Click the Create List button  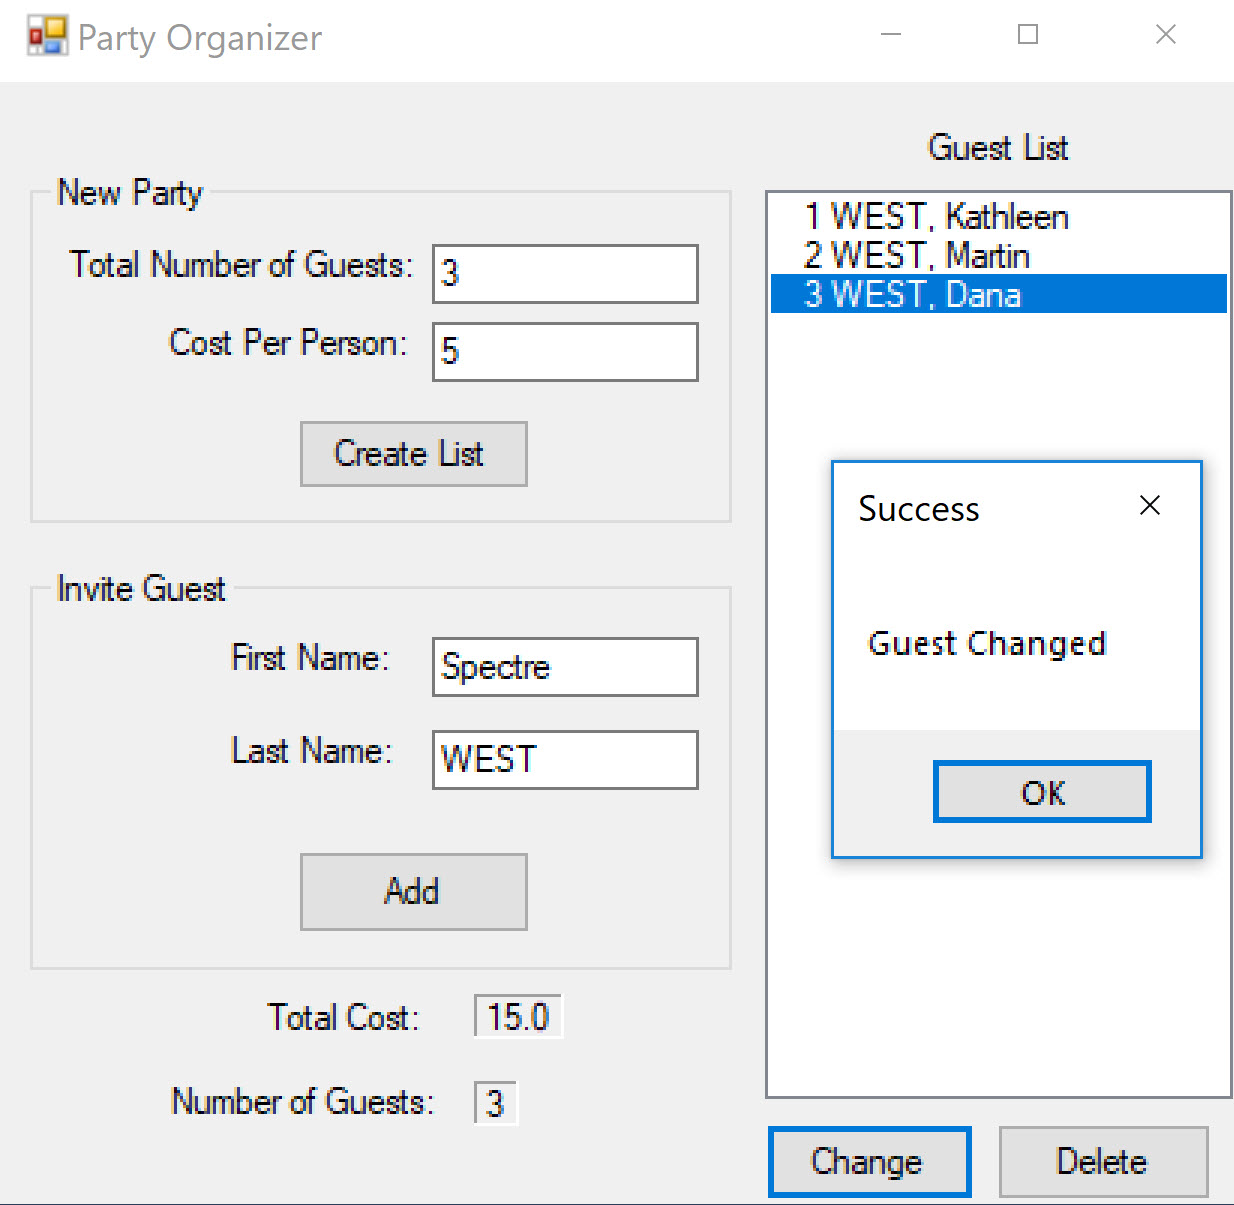(414, 454)
